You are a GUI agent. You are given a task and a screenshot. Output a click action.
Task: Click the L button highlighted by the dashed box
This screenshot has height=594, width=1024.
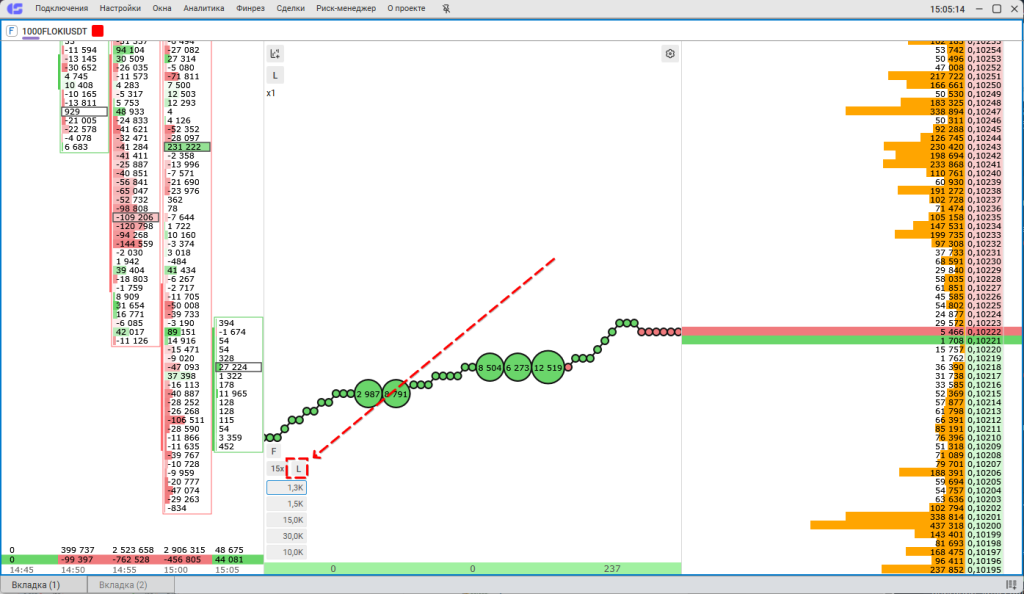tap(298, 468)
